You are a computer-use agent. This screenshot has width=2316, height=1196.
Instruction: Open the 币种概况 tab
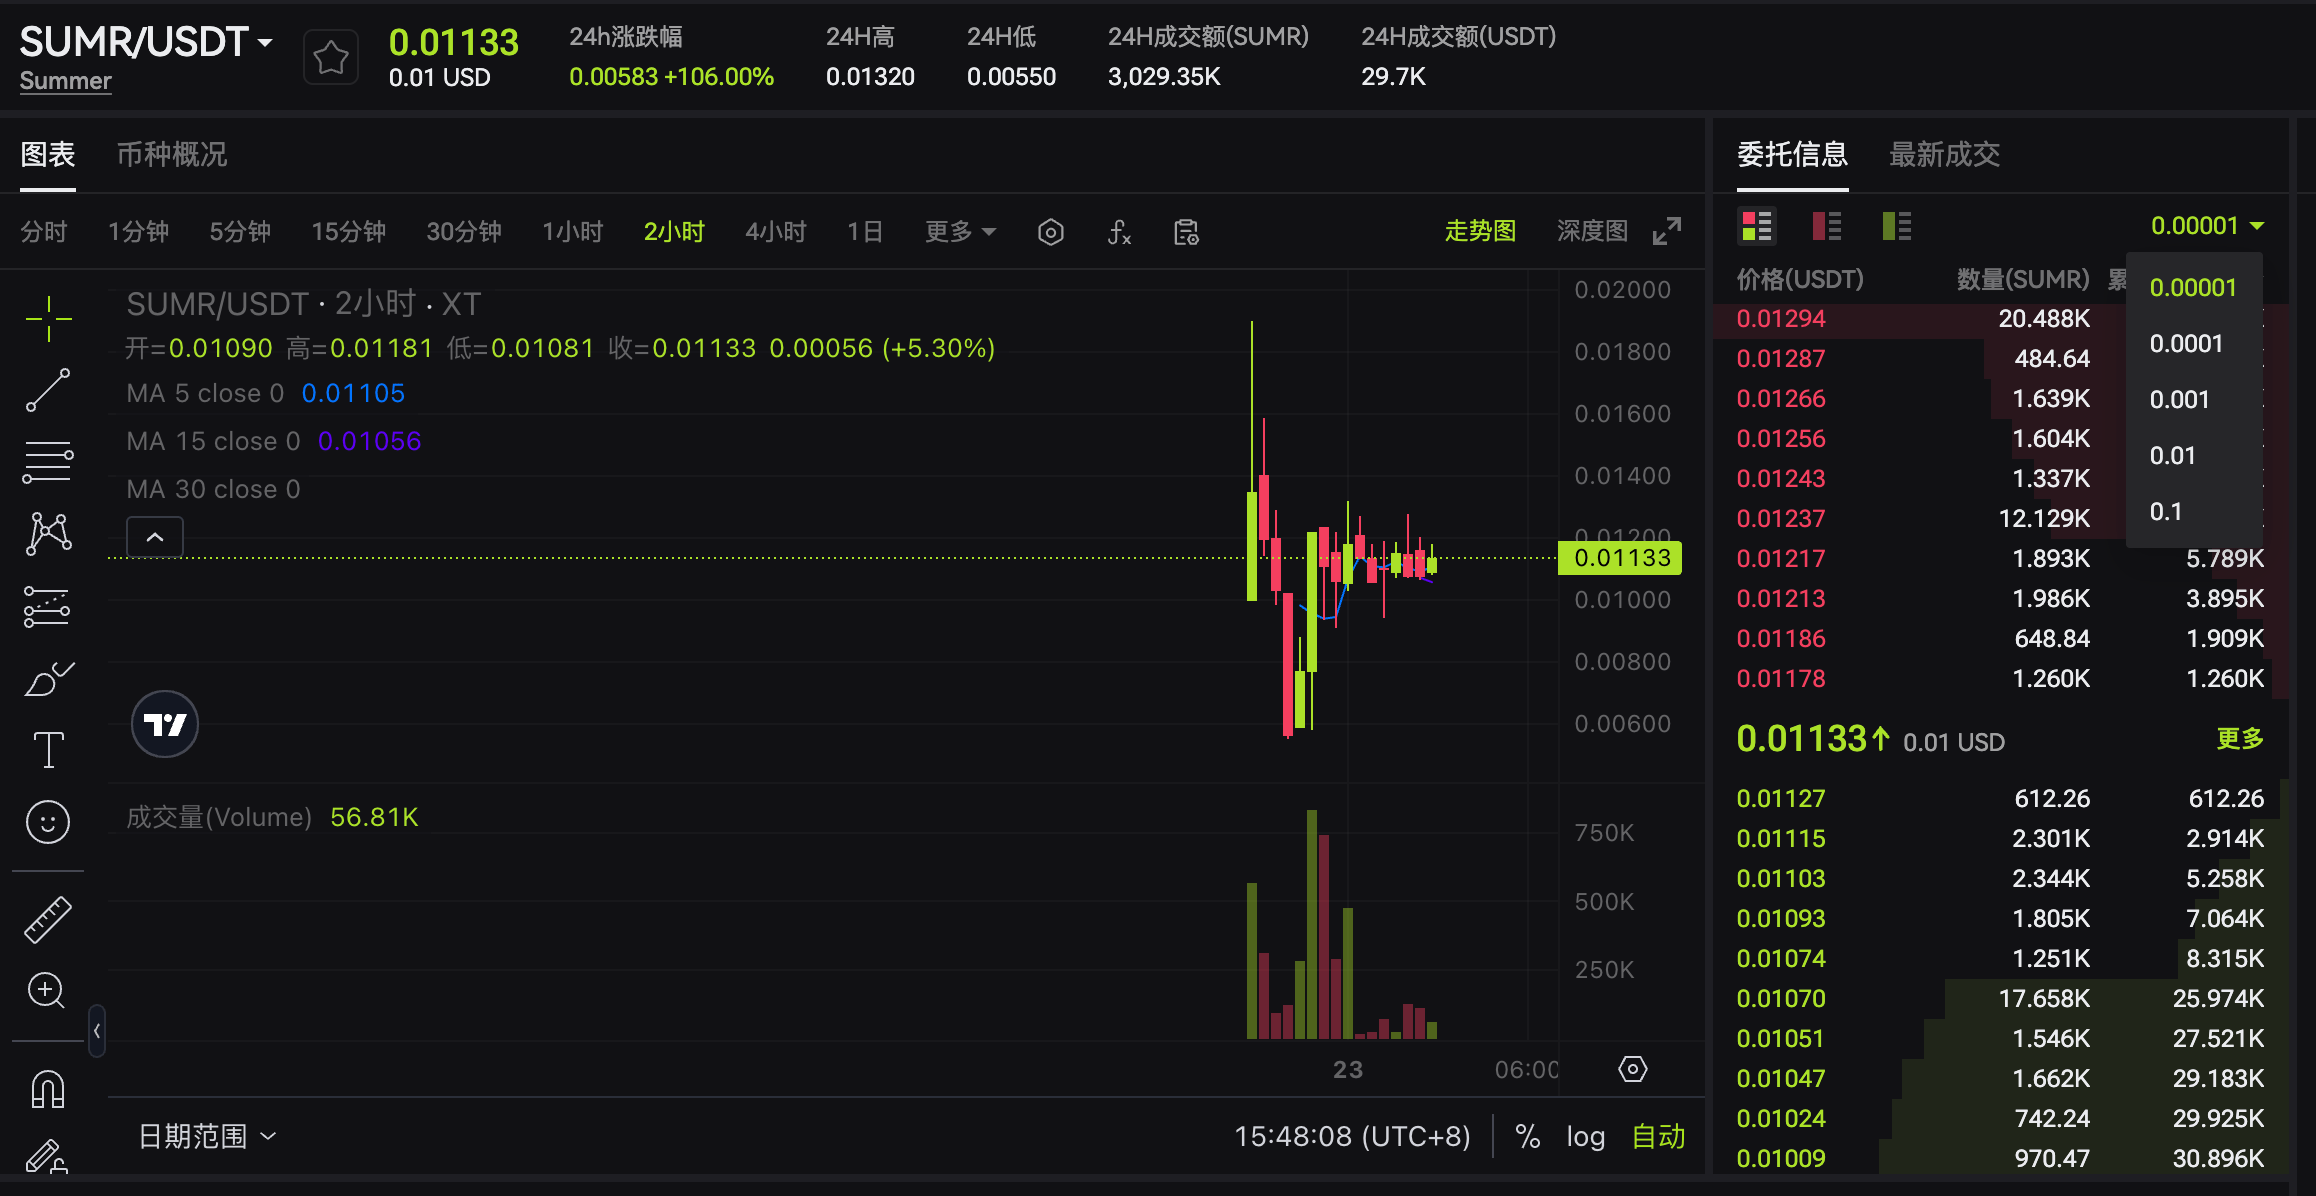pos(171,155)
